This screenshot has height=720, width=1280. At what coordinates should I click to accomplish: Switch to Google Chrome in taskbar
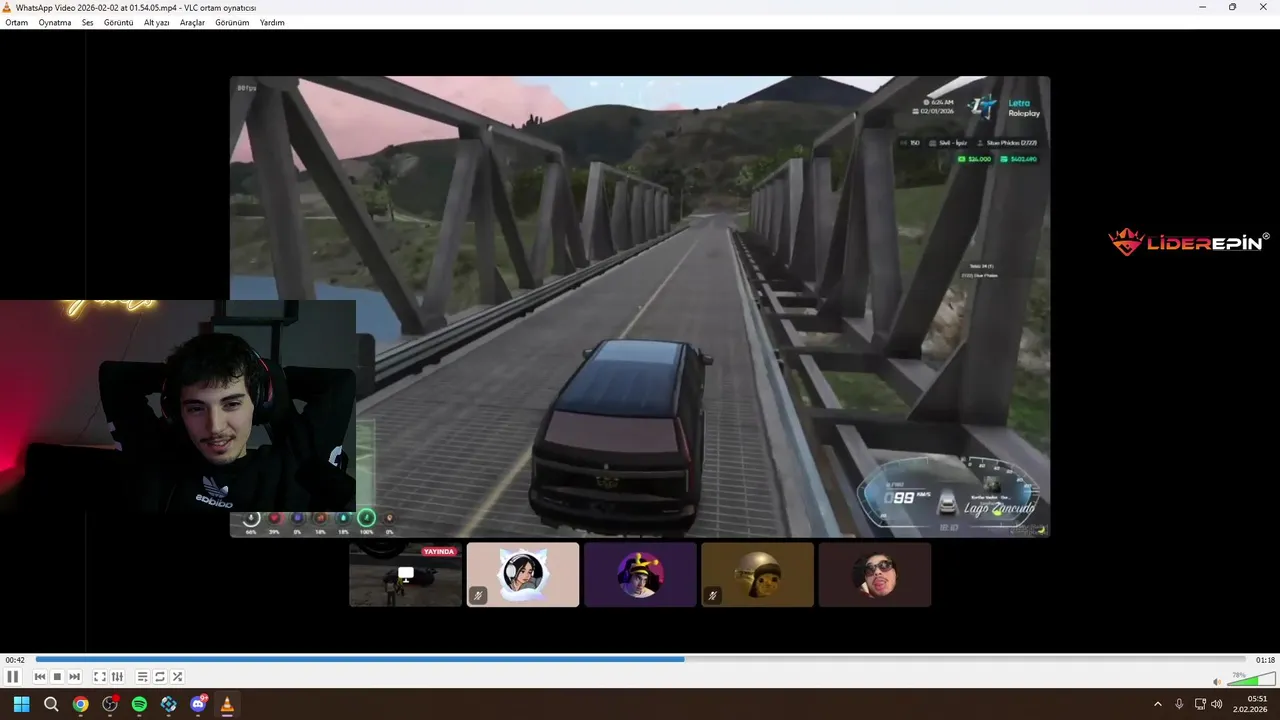tap(80, 704)
